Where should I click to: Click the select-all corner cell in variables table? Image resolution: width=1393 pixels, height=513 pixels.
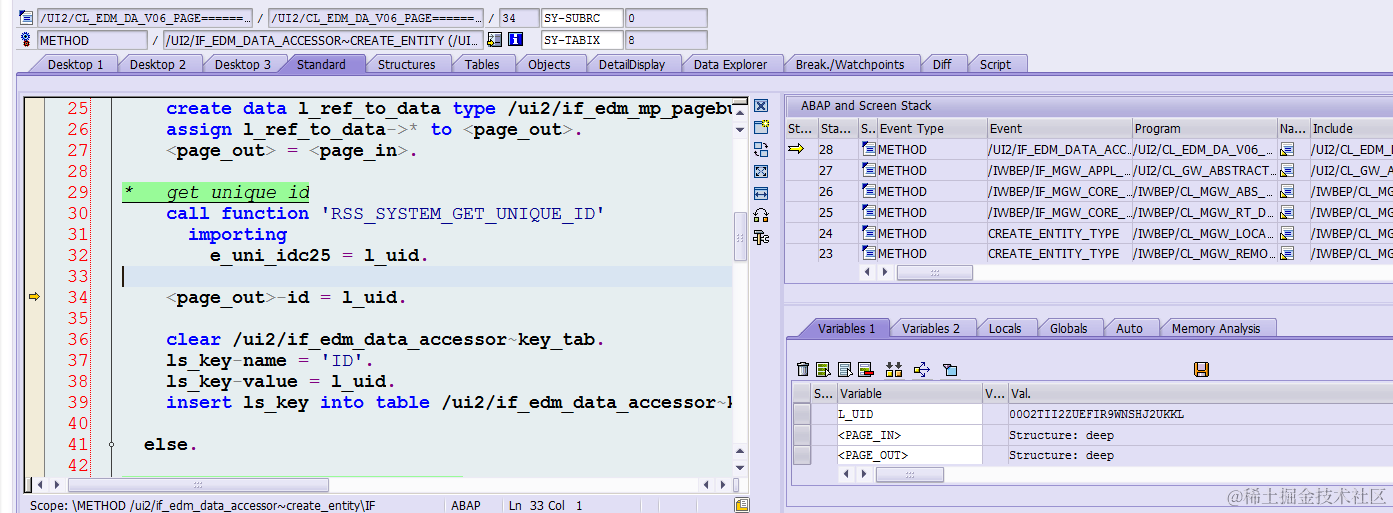tap(801, 393)
